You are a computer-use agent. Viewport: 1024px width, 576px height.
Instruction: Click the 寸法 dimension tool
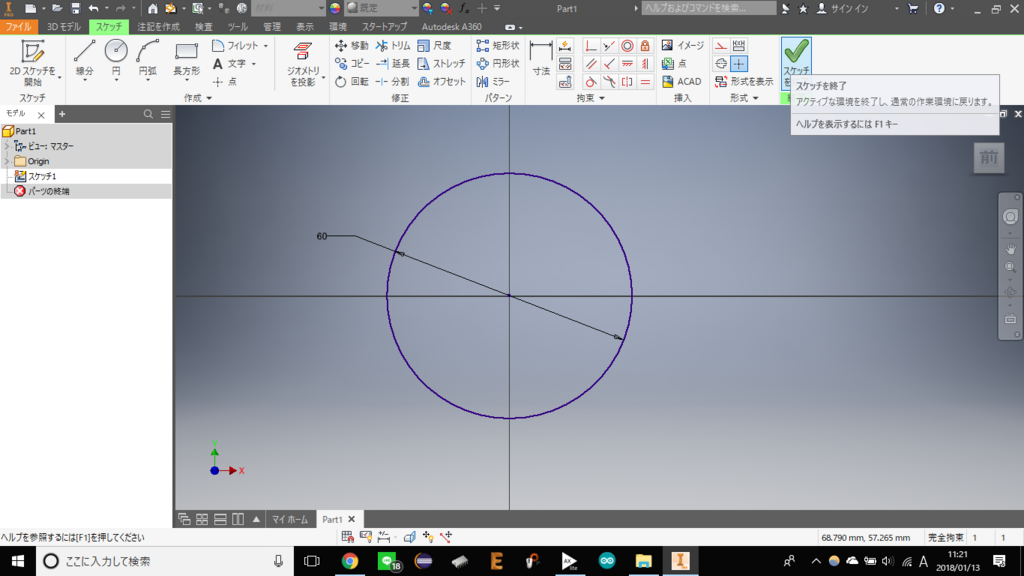click(541, 57)
